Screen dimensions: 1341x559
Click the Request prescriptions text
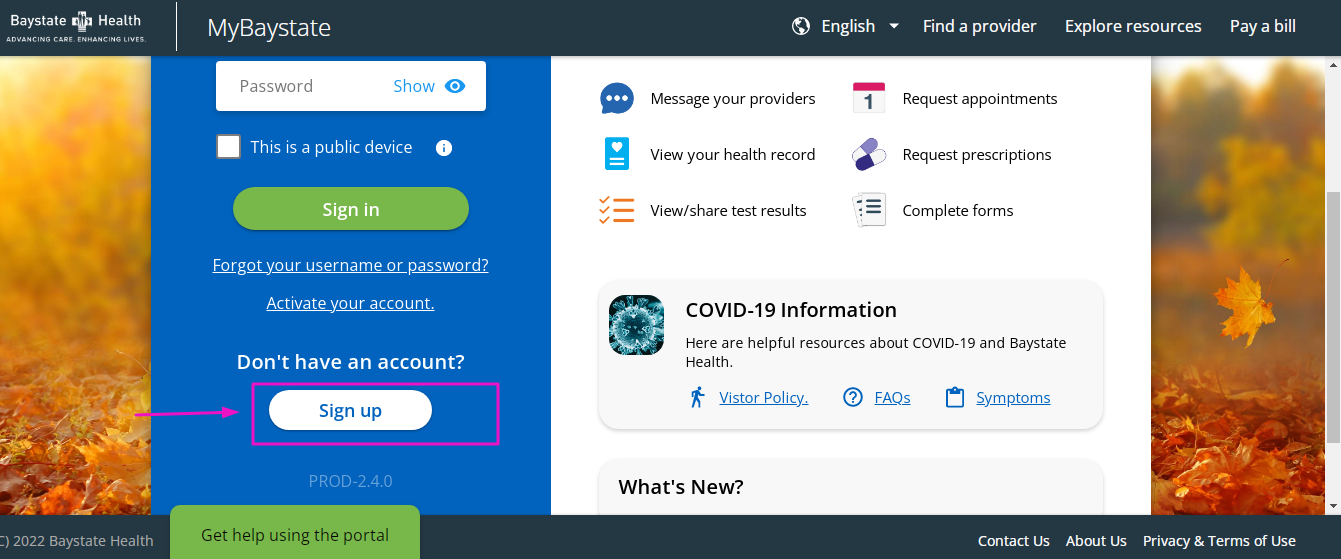pos(977,155)
